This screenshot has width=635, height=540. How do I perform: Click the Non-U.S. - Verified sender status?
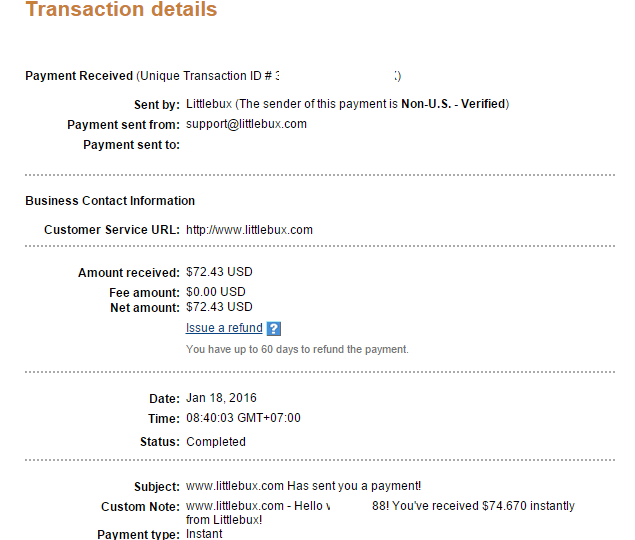(454, 104)
